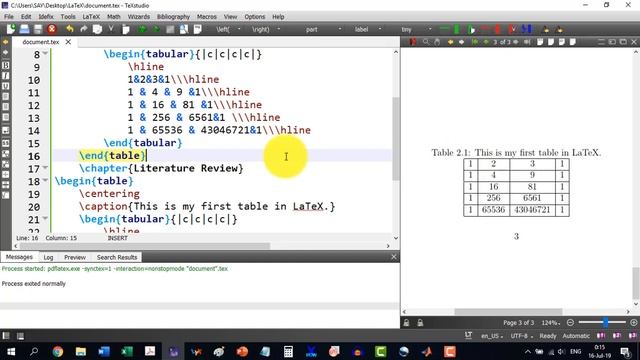Toggle the bottom panel icon in status bar
The height and width of the screenshot is (360, 640).
click(x=20, y=336)
